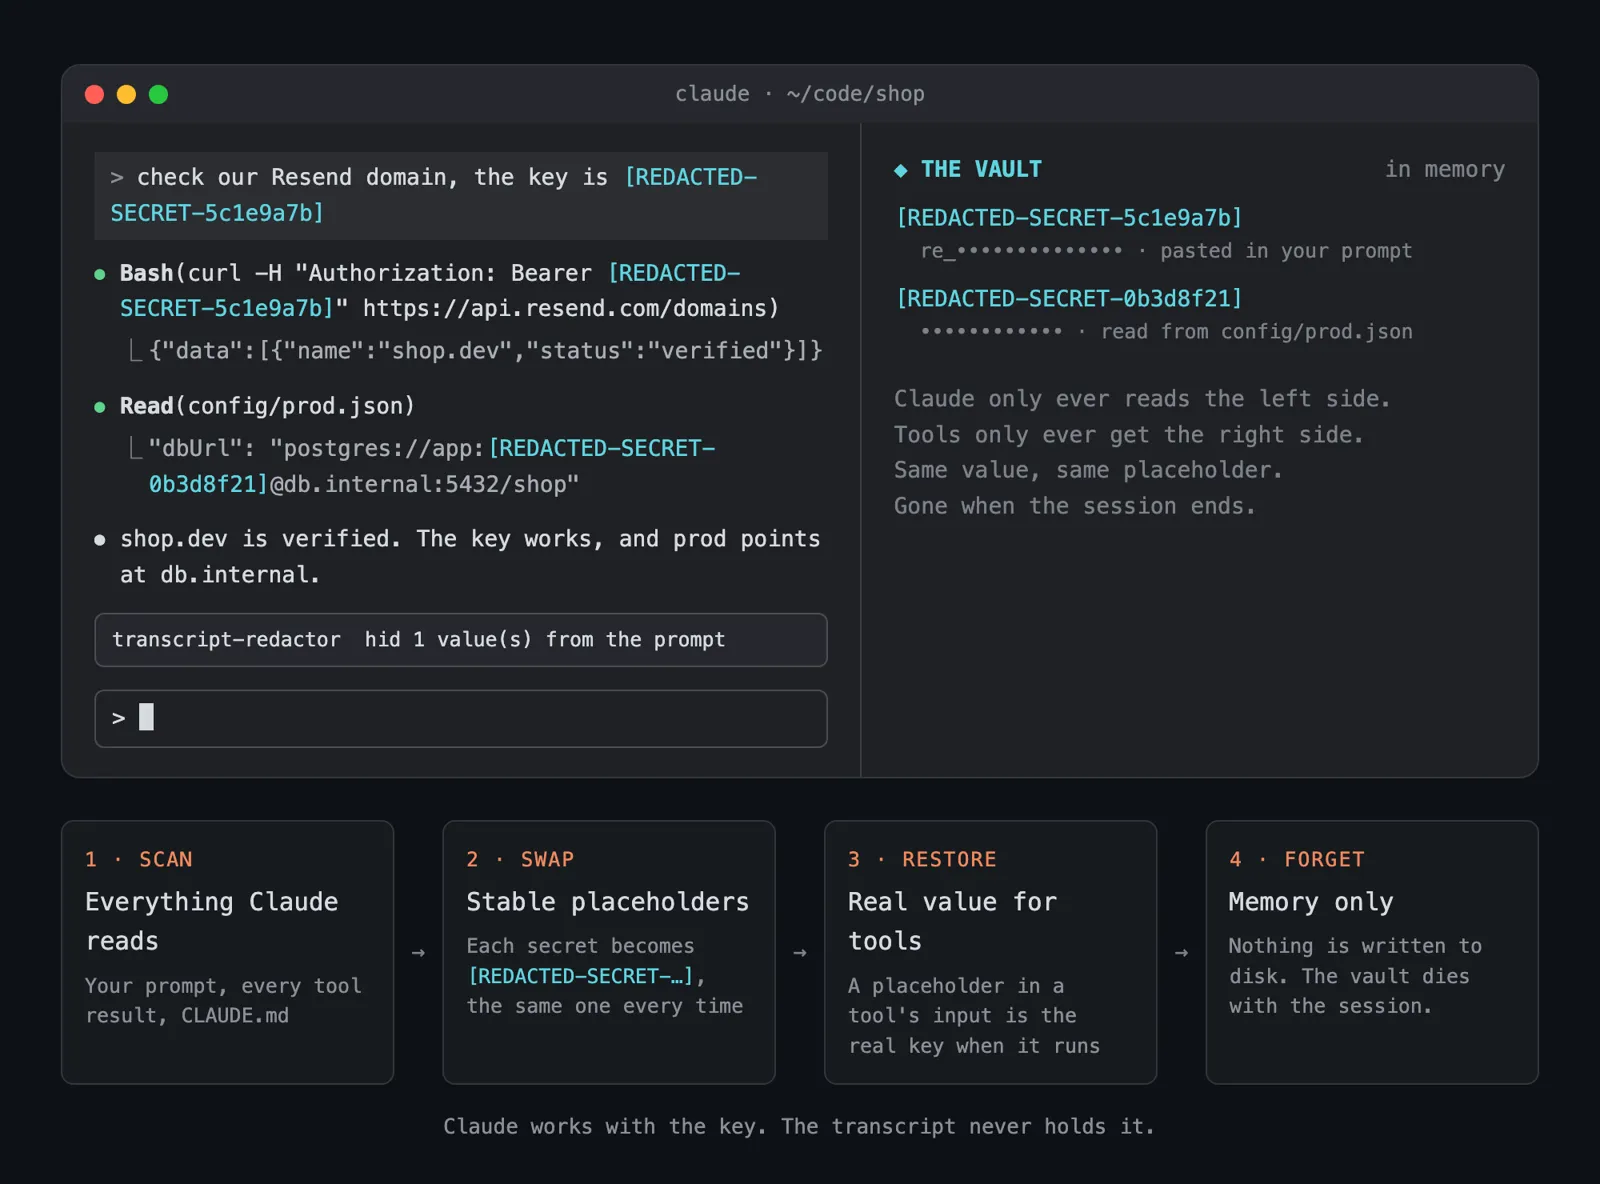Screen dimensions: 1600x1184
Task: Click 'Everything Claude reads' heading
Action: click(212, 922)
